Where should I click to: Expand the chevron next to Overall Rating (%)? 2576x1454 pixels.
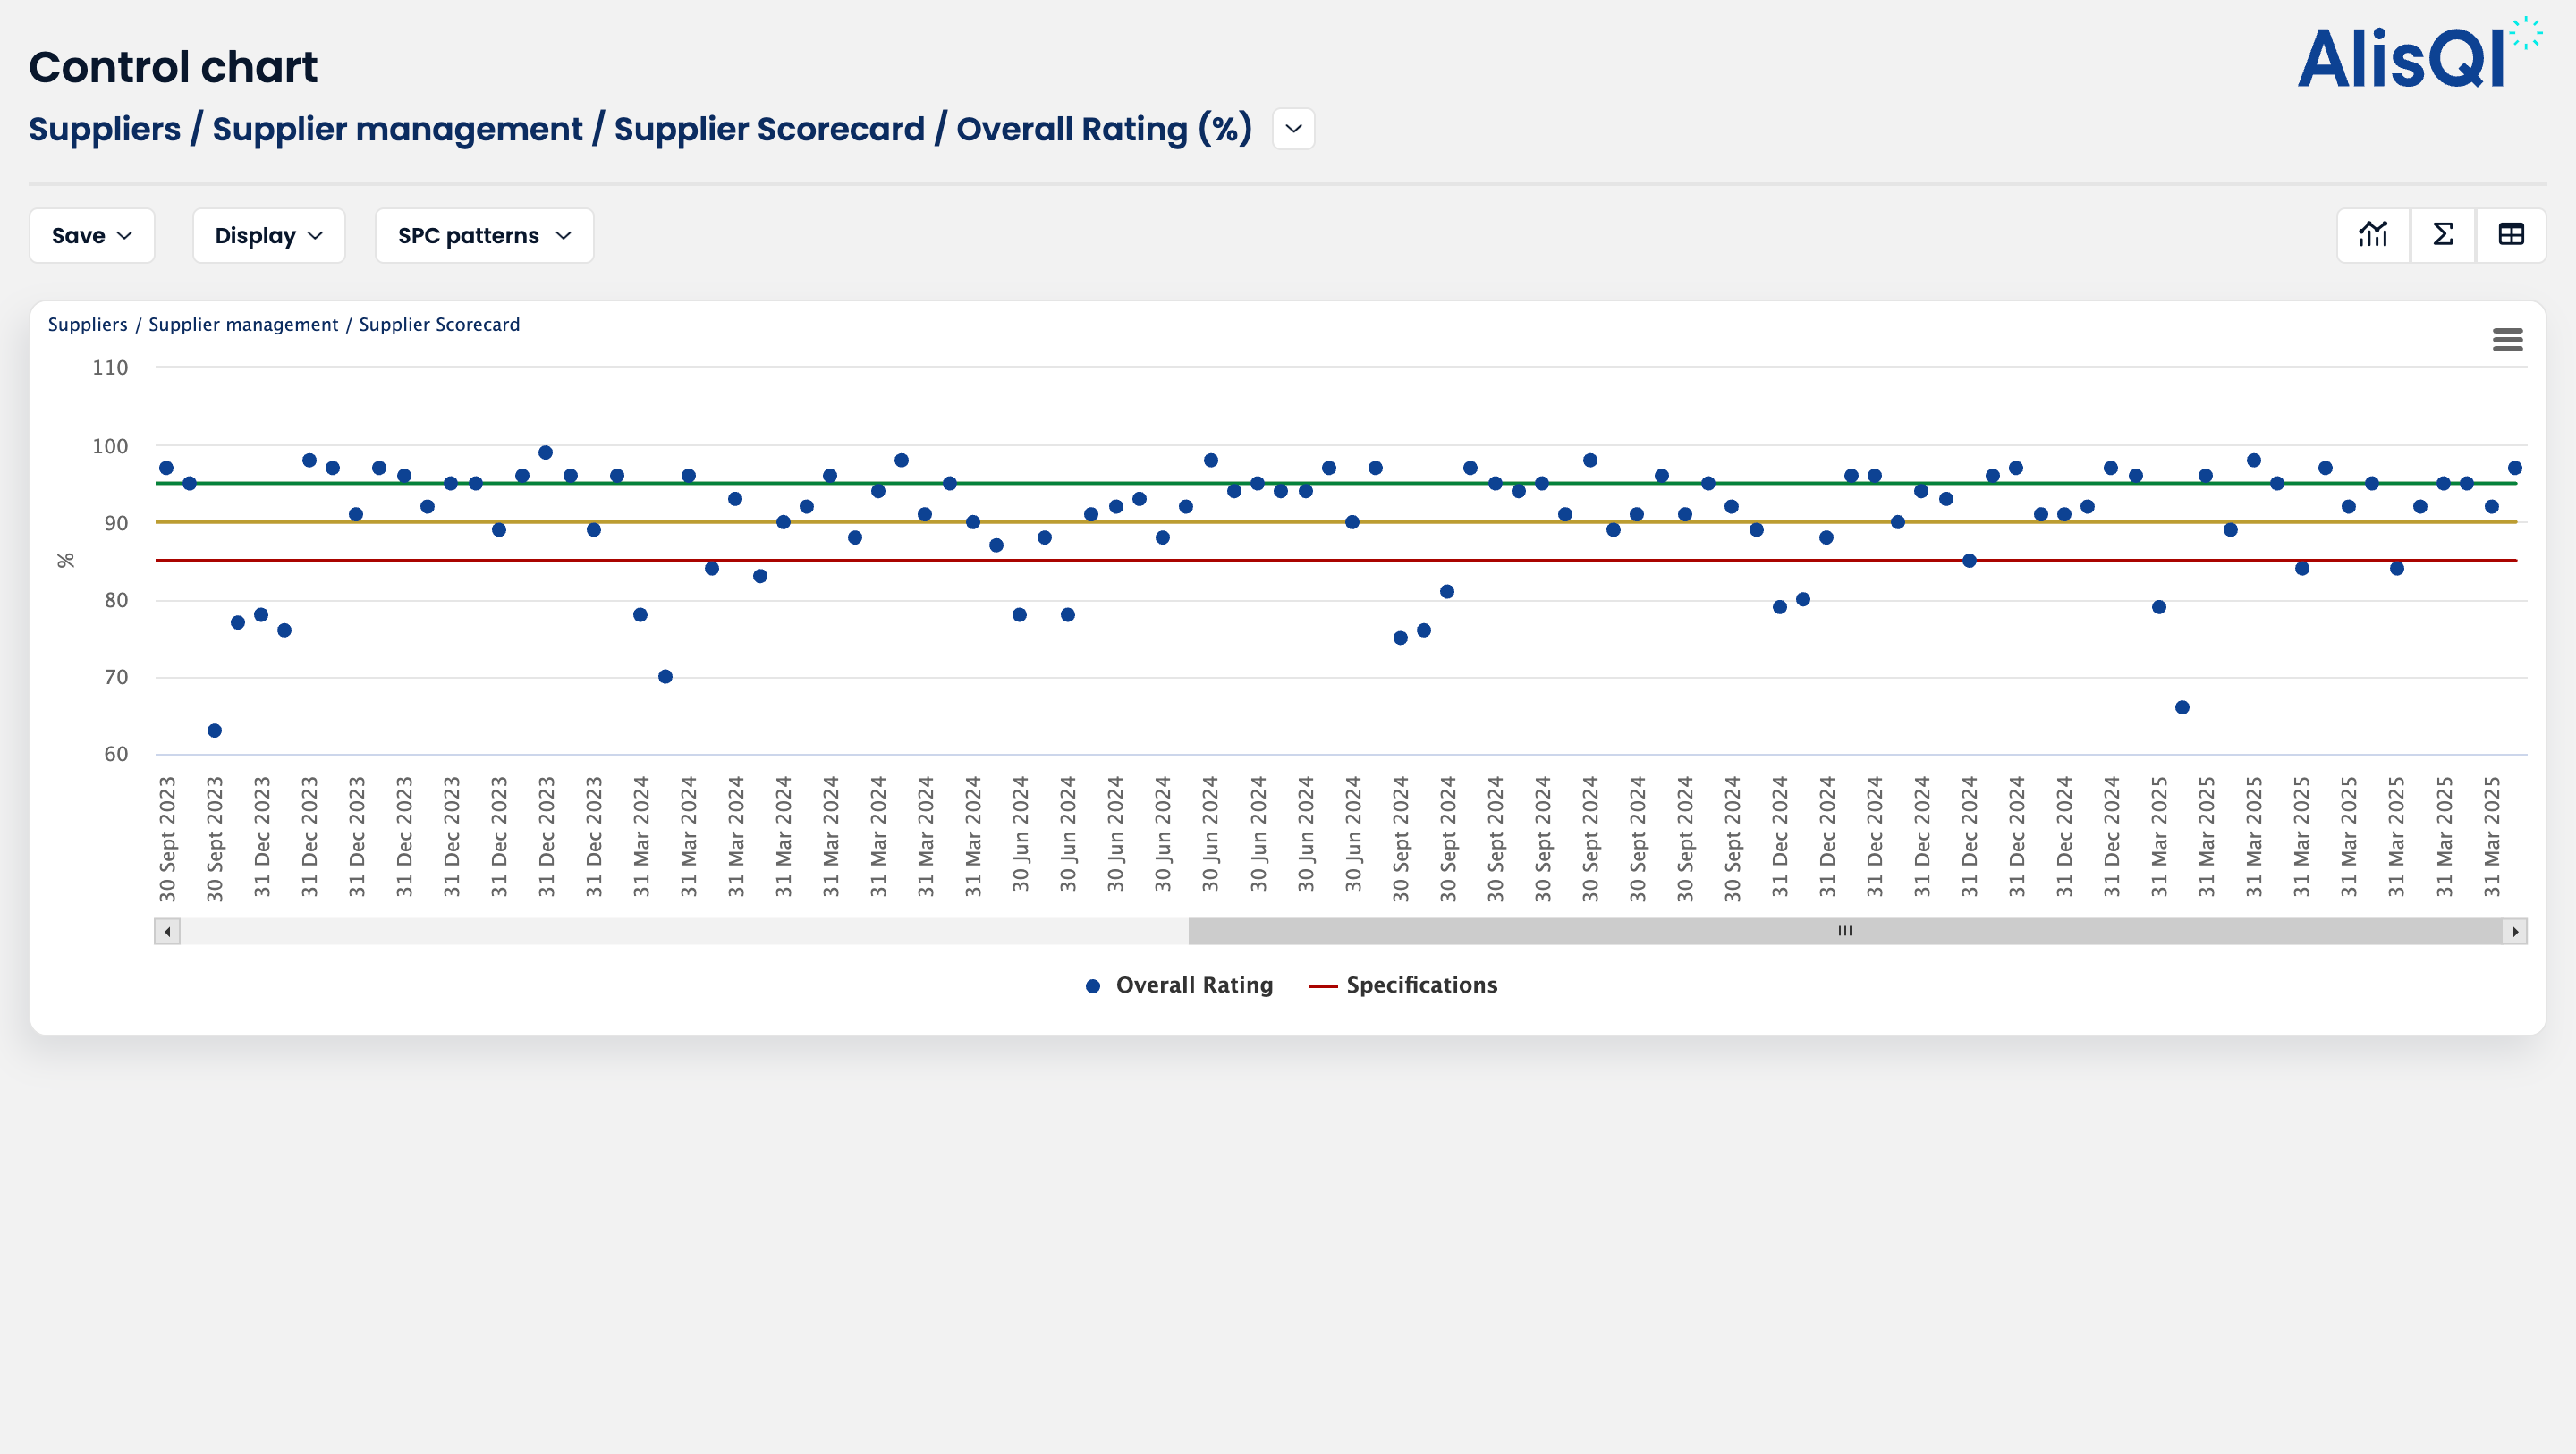coord(1293,129)
